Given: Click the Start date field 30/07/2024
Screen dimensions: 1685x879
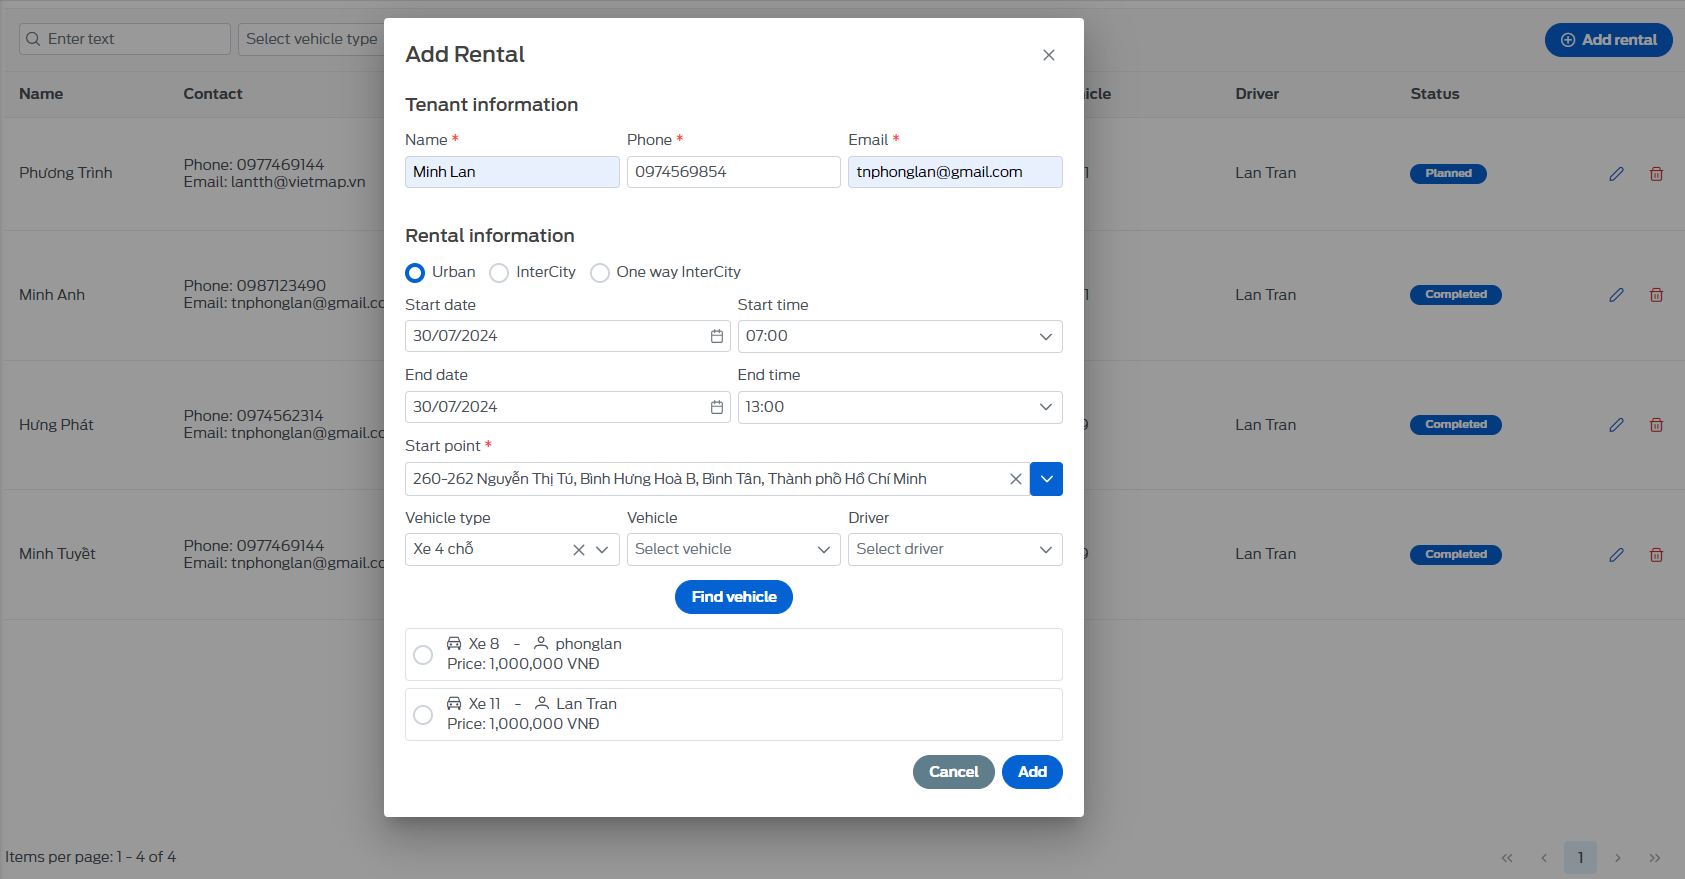Looking at the screenshot, I should (x=567, y=336).
